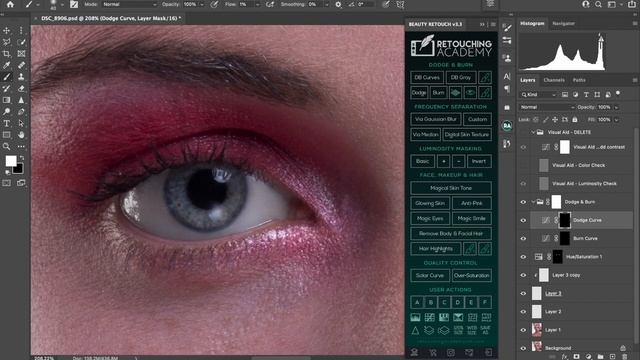
Task: Click the DB Curves button
Action: (x=427, y=77)
